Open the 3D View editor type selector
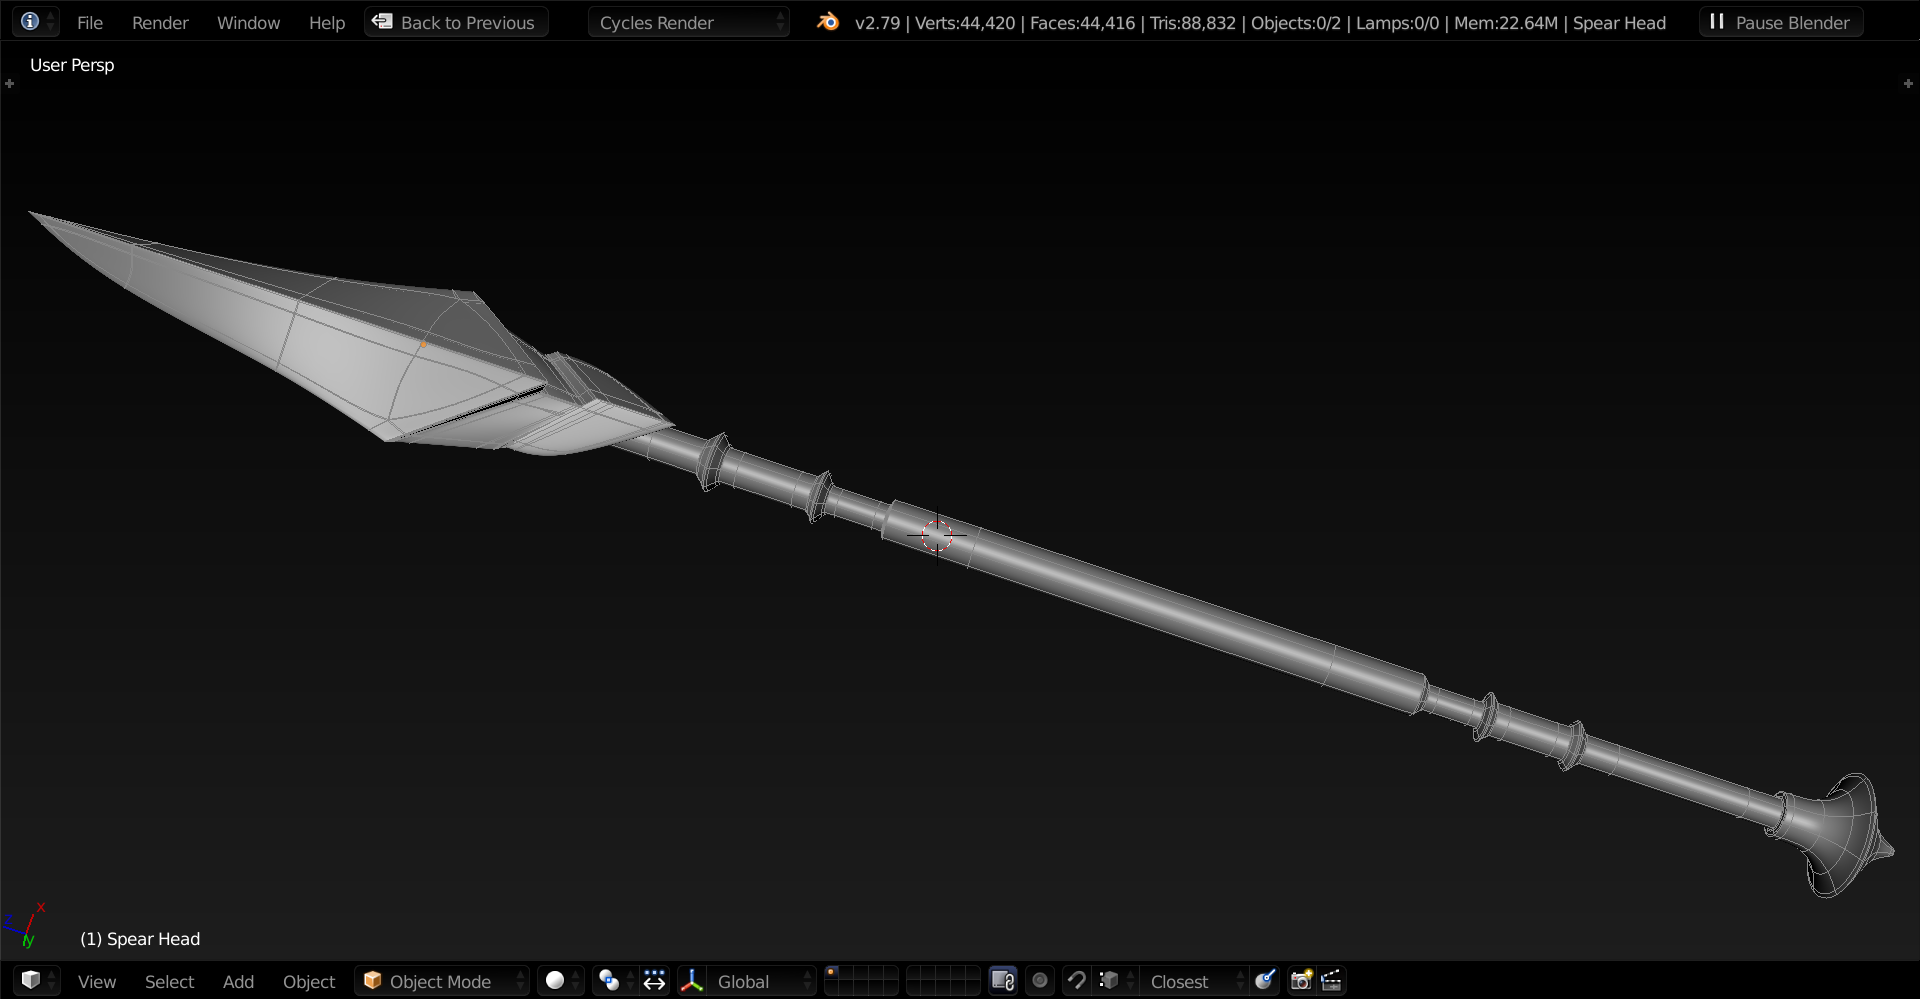The width and height of the screenshot is (1920, 999). [x=38, y=981]
